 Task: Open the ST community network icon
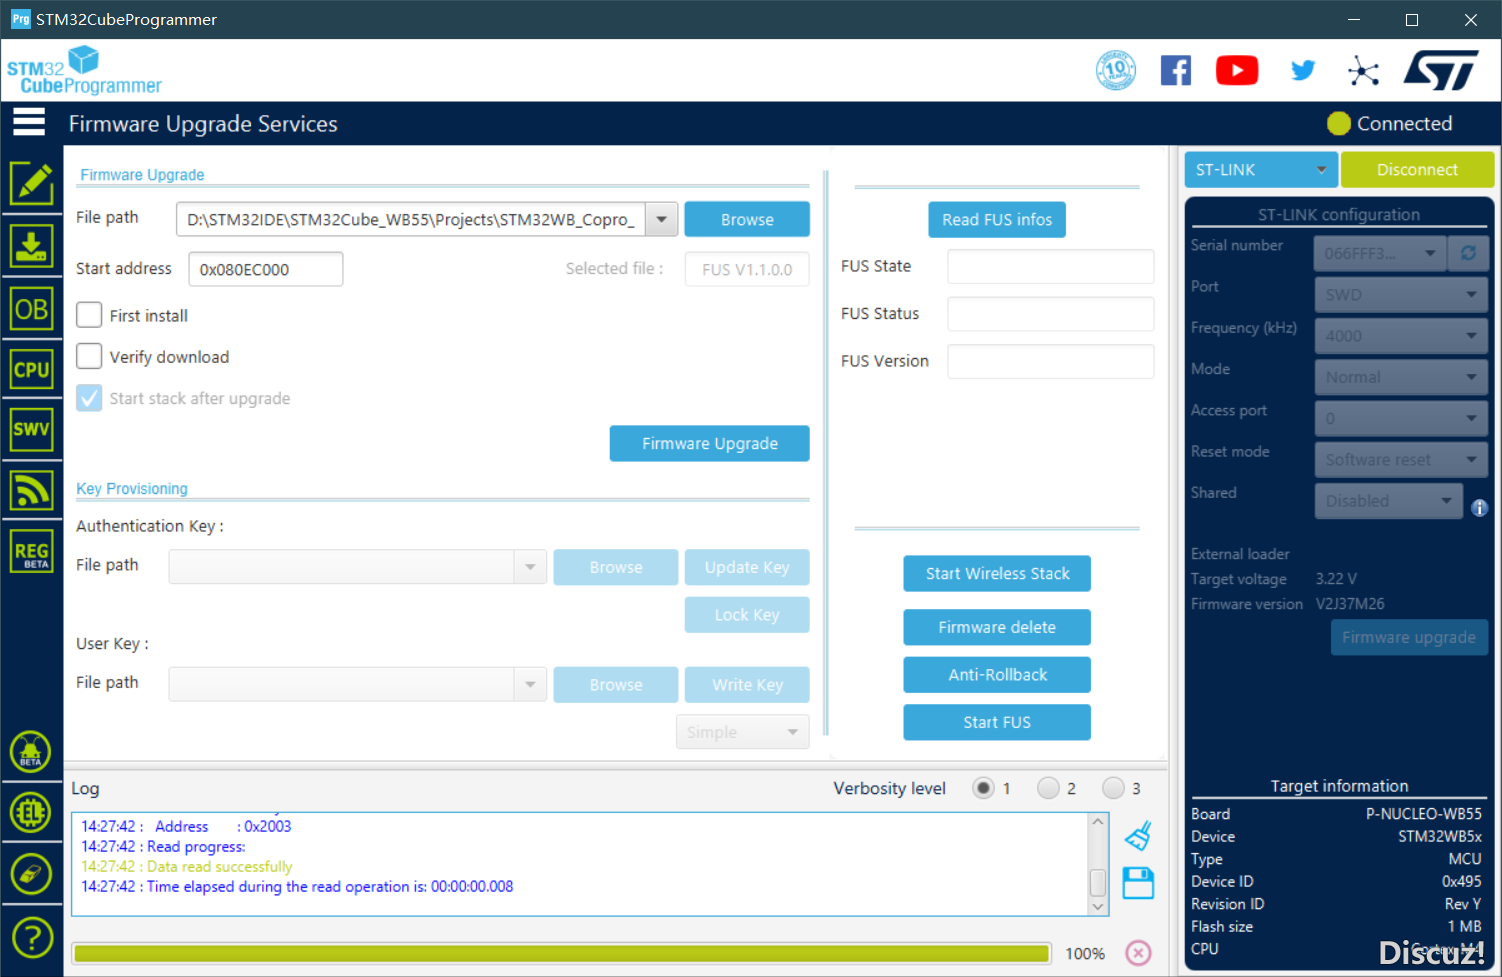point(1363,71)
